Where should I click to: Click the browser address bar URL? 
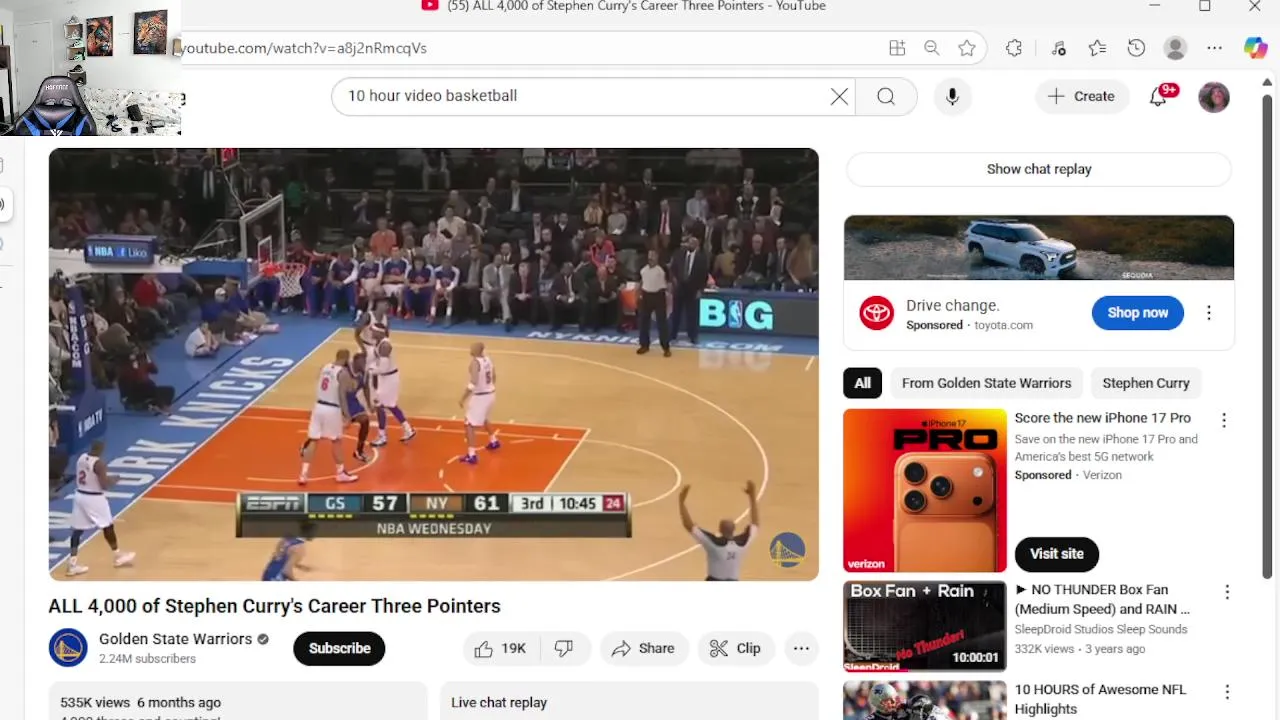(304, 48)
